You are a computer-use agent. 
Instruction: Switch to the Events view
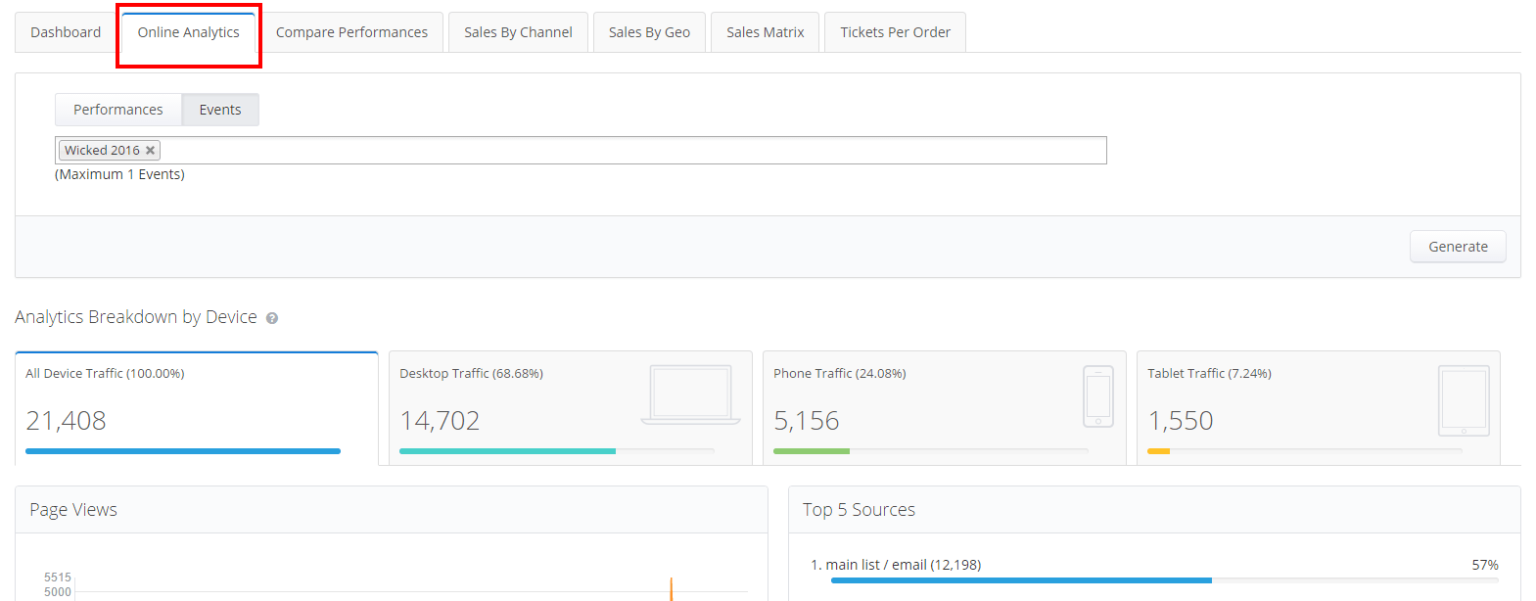[x=220, y=109]
